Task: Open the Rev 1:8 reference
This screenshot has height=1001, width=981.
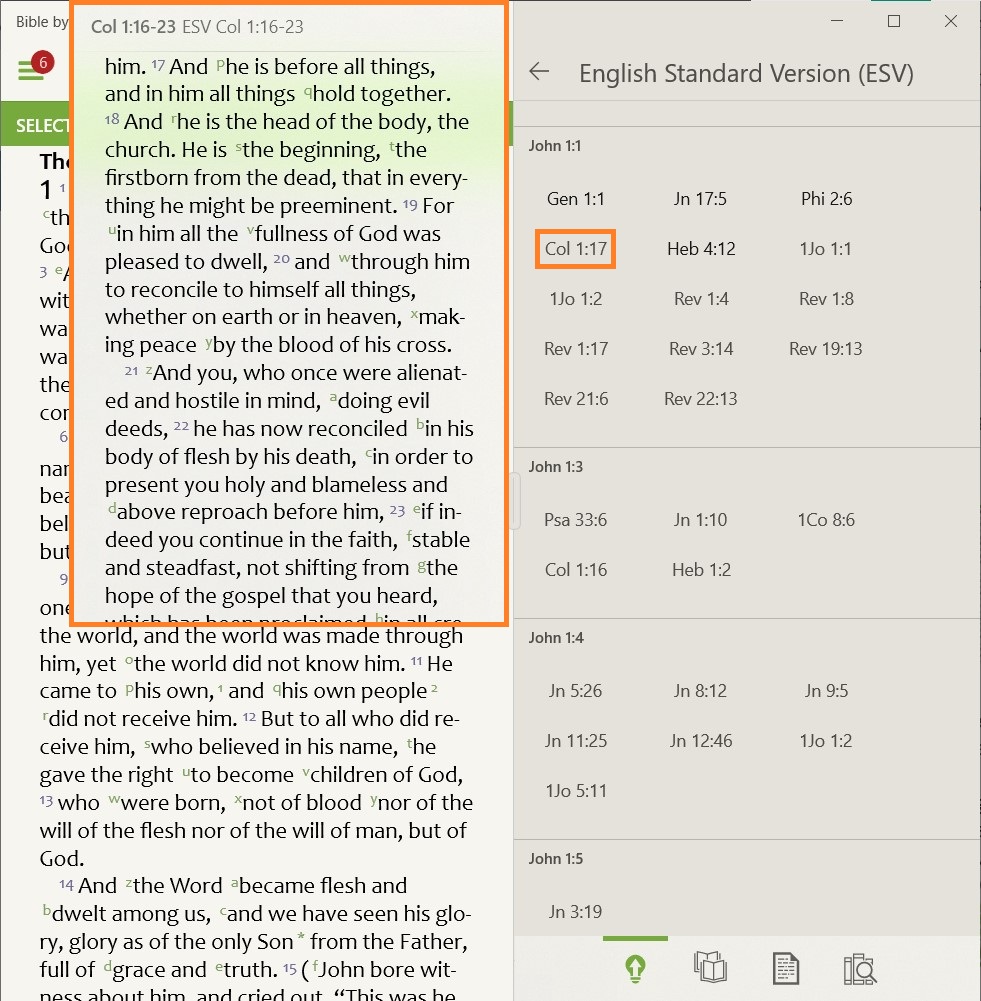Action: click(x=827, y=299)
